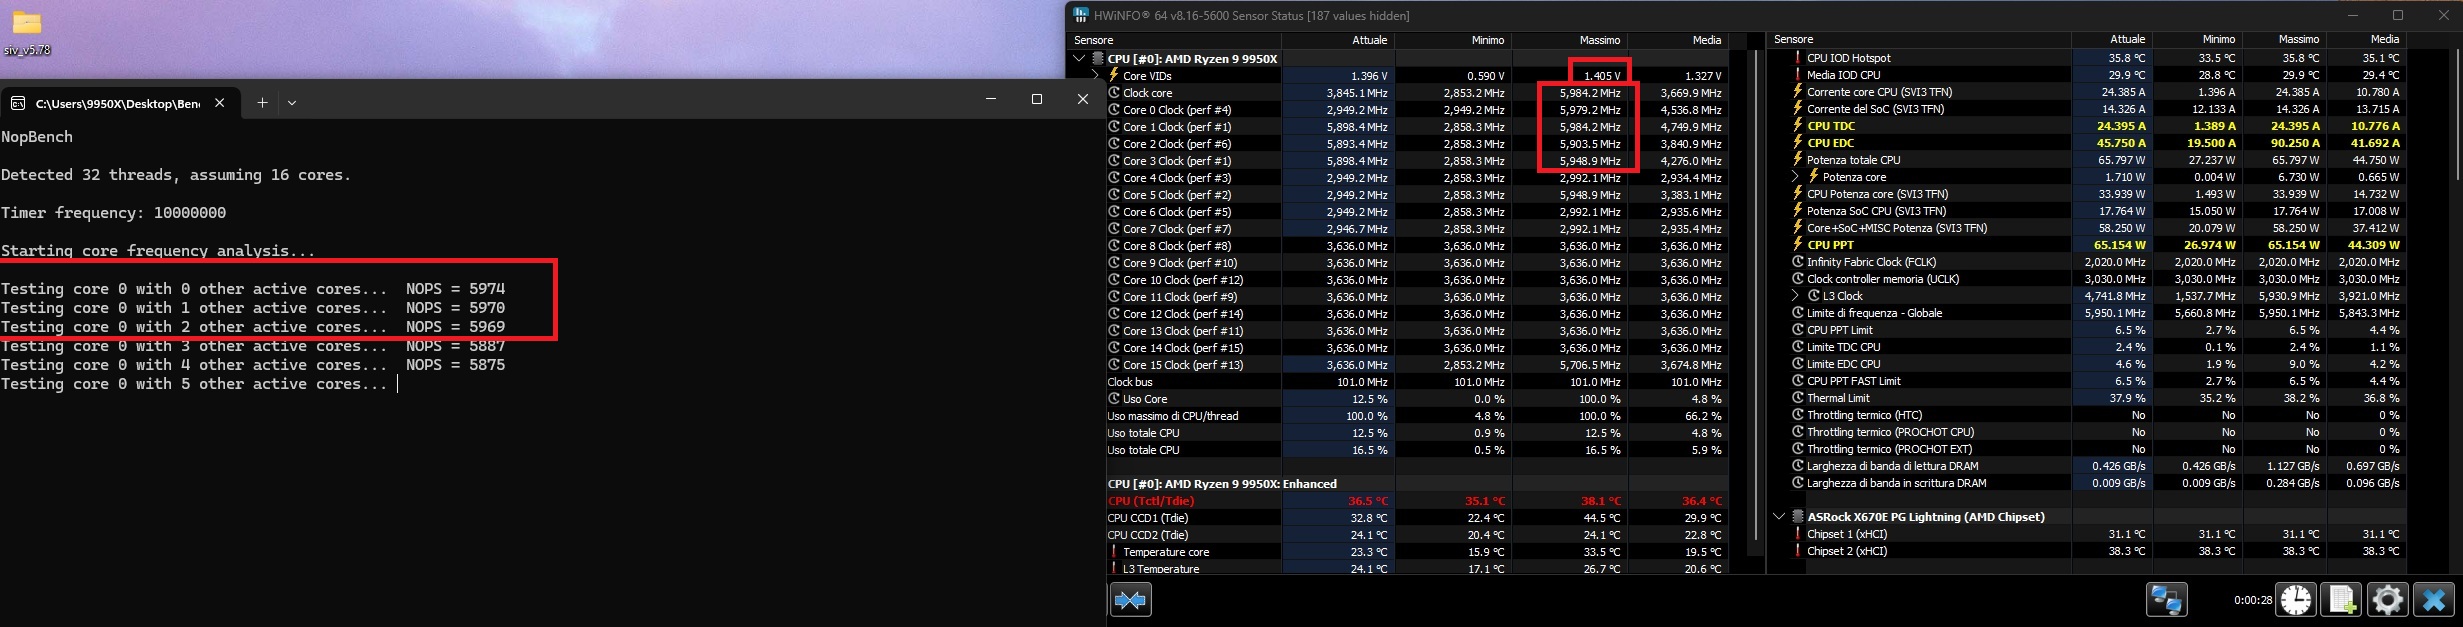Click the clock icon beside Uso Core
2463x627 pixels.
point(1114,399)
